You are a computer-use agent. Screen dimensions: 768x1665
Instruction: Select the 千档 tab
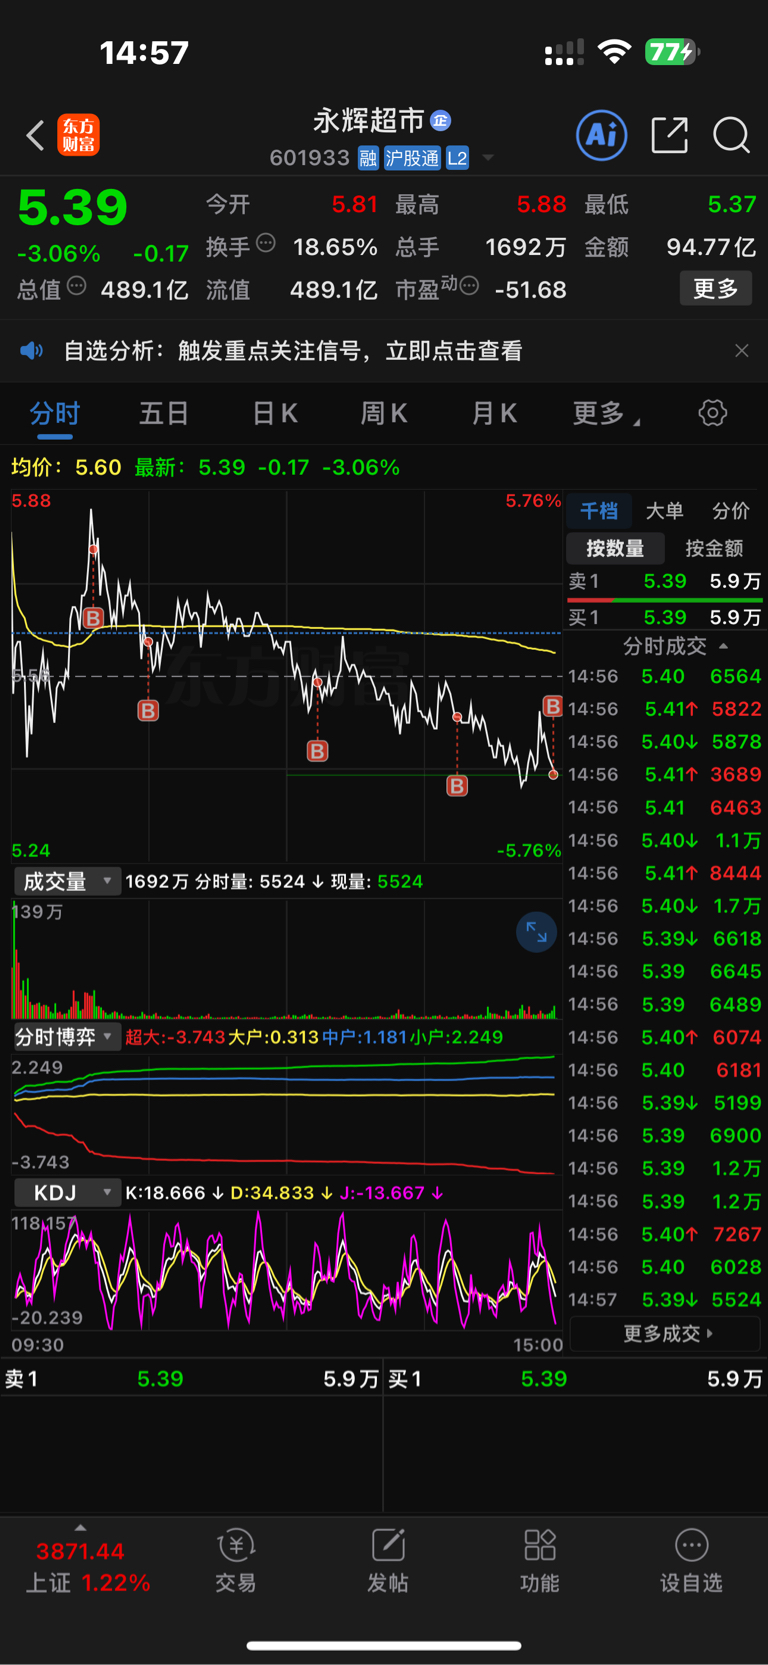click(599, 511)
